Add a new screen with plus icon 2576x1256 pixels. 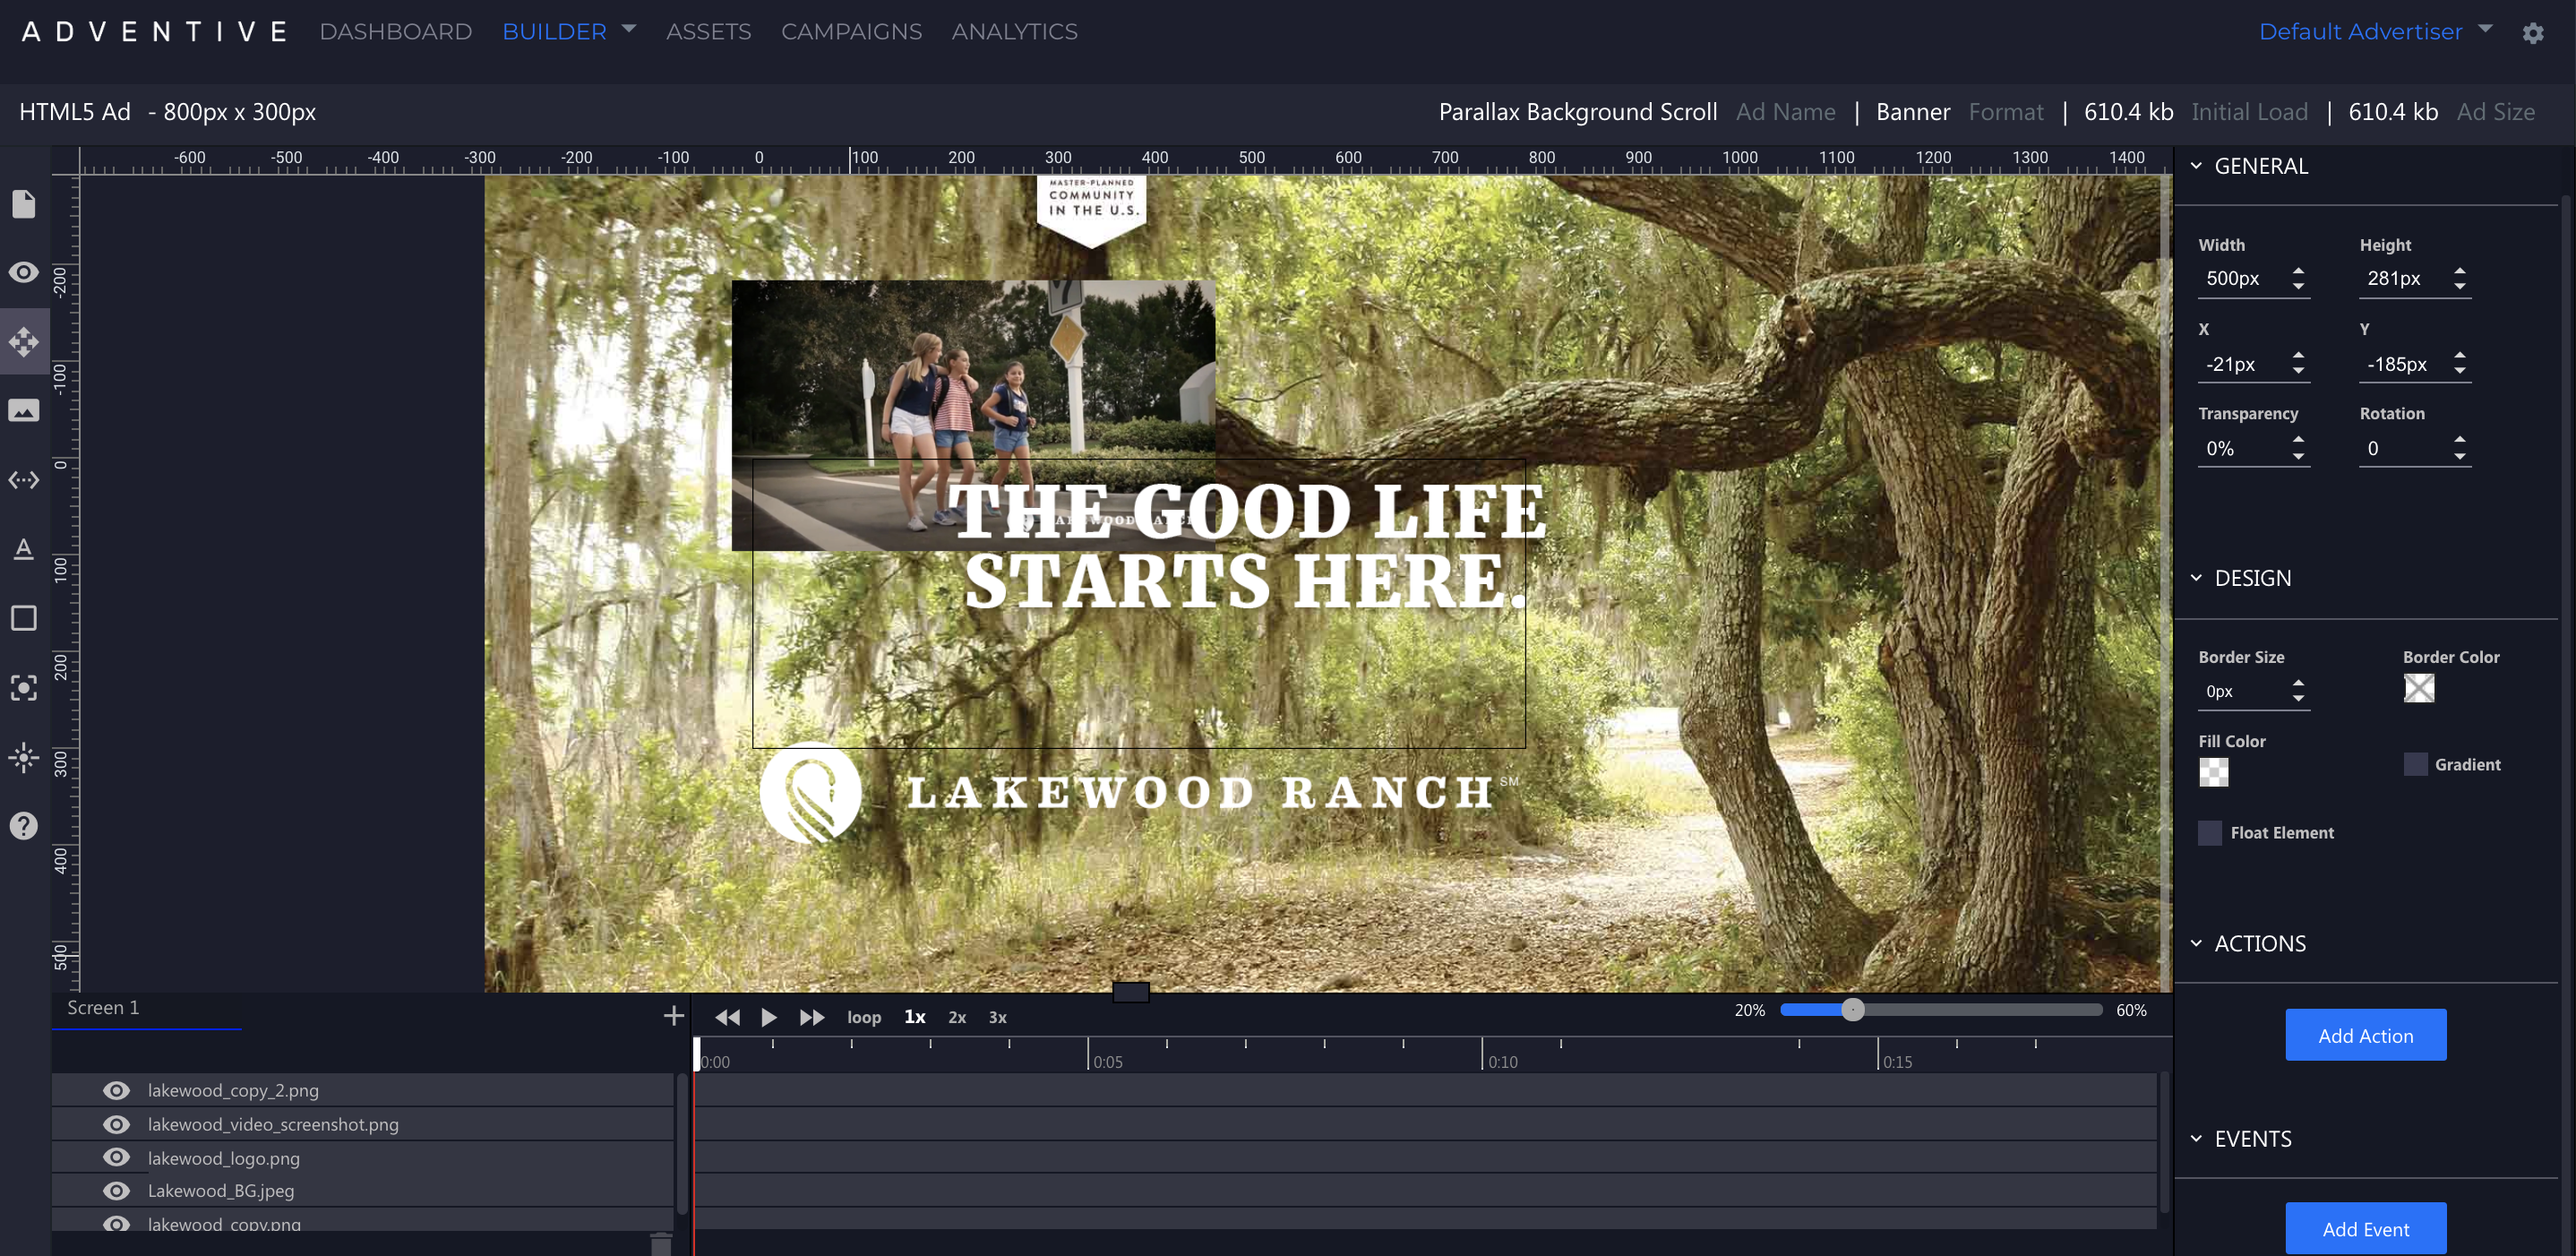[674, 1016]
